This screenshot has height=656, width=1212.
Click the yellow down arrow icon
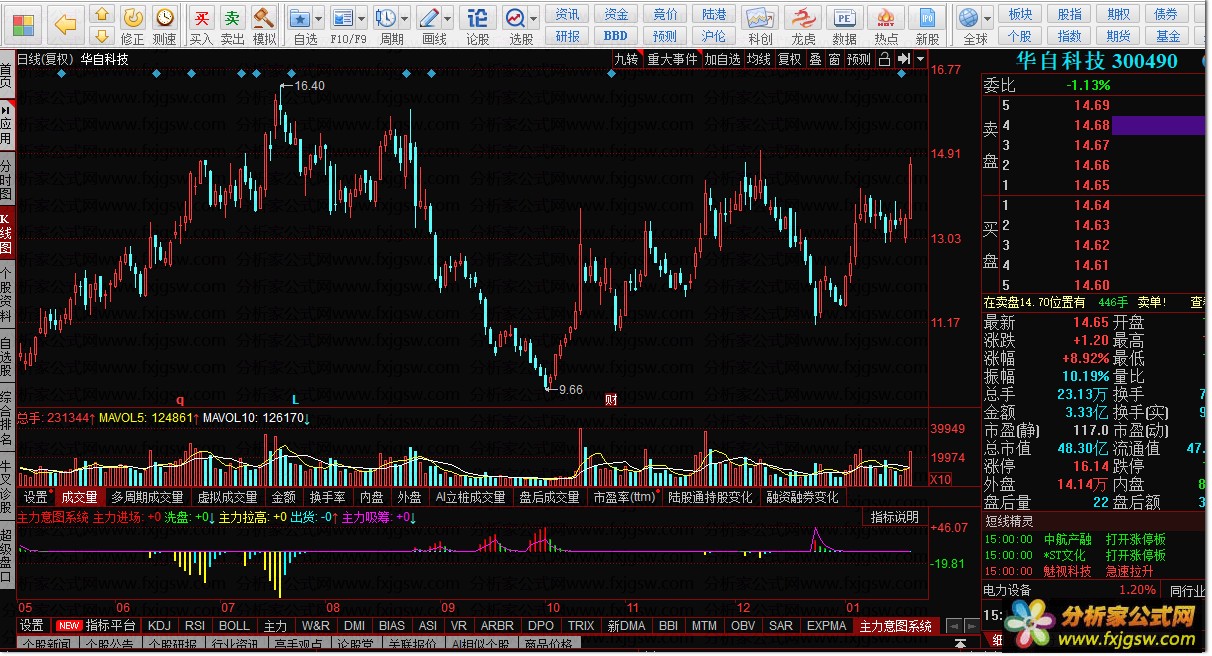pos(102,37)
